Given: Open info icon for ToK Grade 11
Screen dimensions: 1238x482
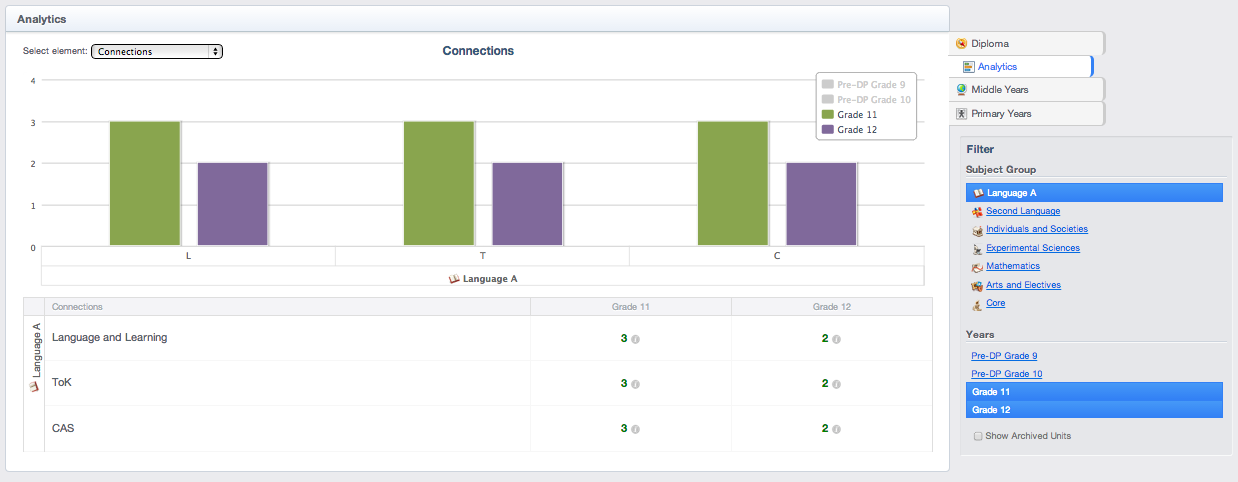Looking at the screenshot, I should pyautogui.click(x=635, y=384).
